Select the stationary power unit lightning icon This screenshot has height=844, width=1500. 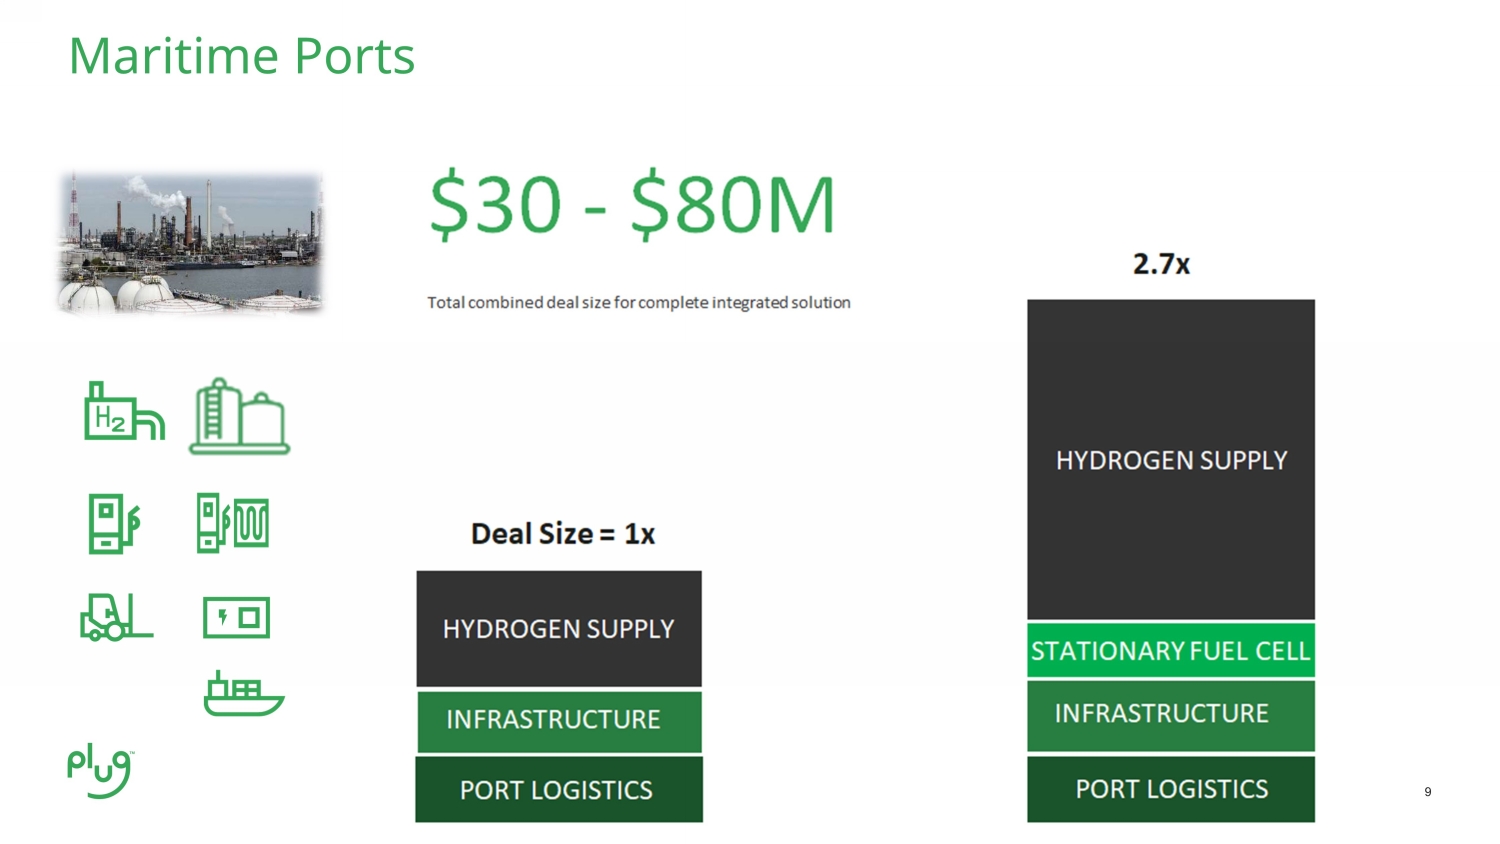click(x=236, y=617)
